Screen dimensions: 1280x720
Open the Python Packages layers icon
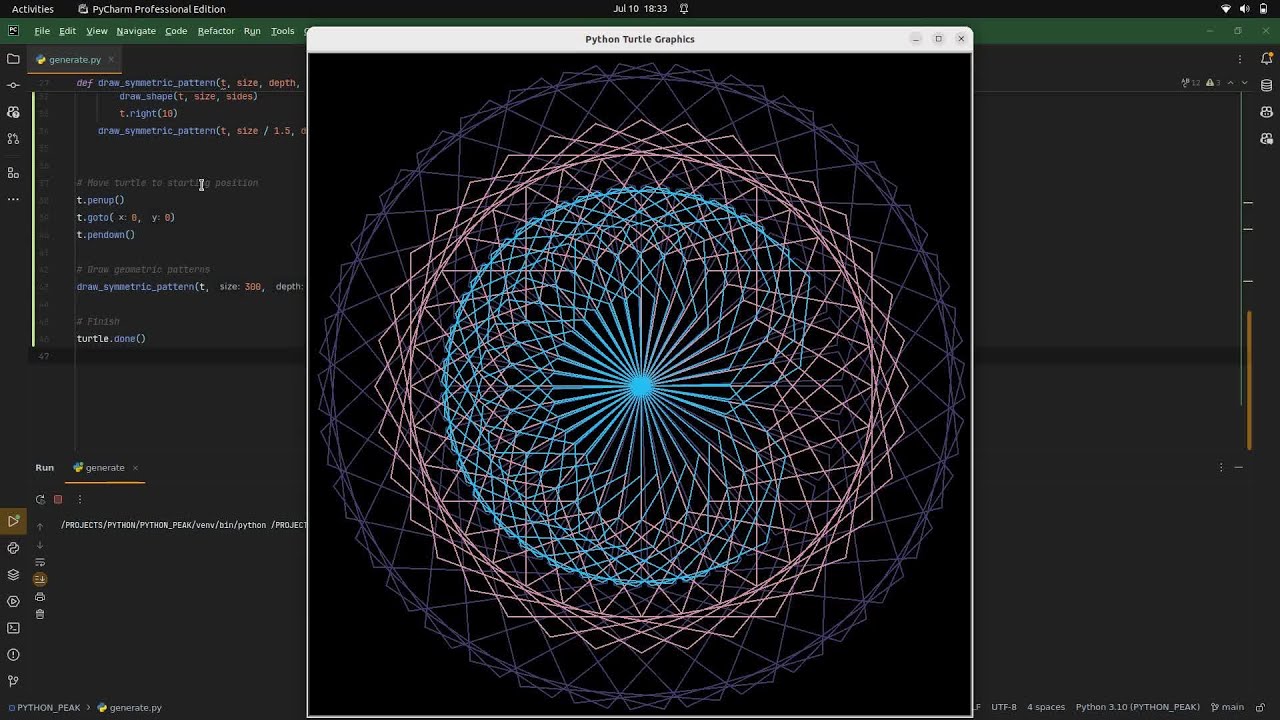click(13, 575)
